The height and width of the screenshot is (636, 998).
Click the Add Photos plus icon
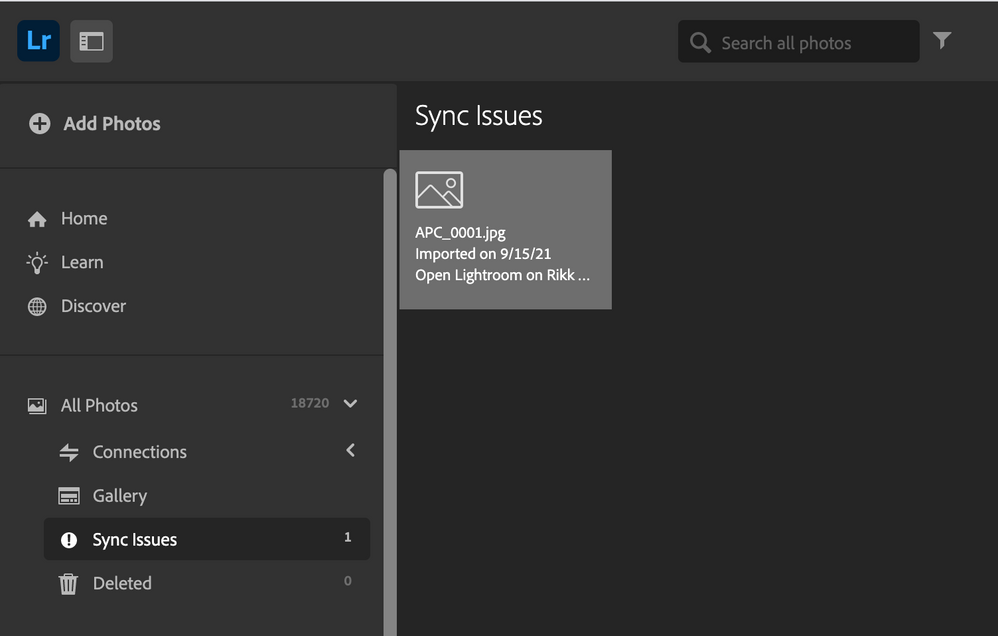[39, 124]
